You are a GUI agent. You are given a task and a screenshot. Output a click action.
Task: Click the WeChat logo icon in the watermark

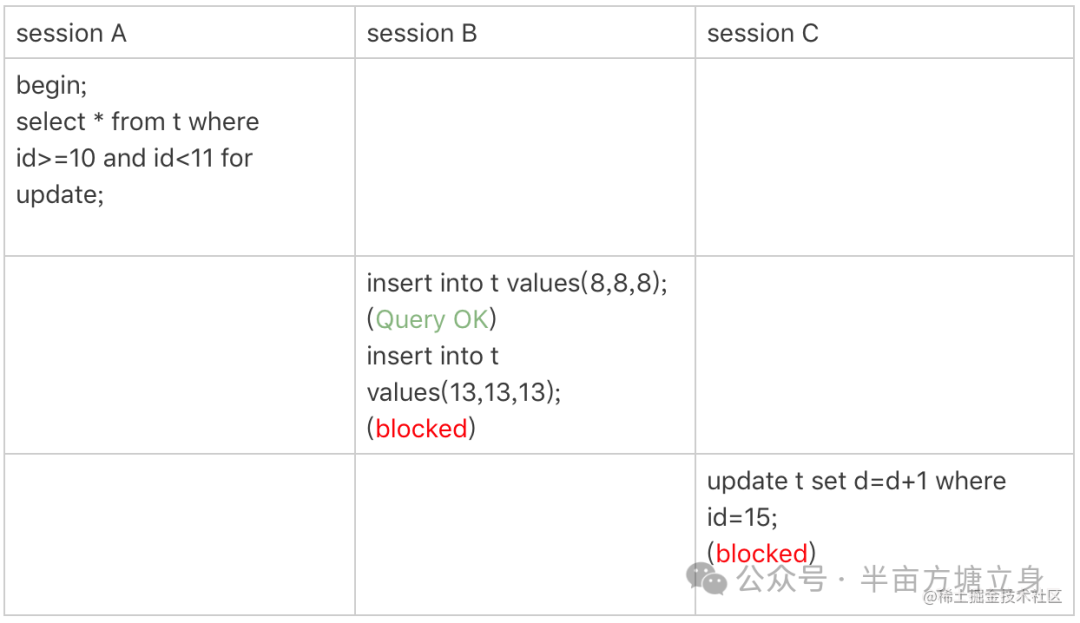click(x=710, y=578)
